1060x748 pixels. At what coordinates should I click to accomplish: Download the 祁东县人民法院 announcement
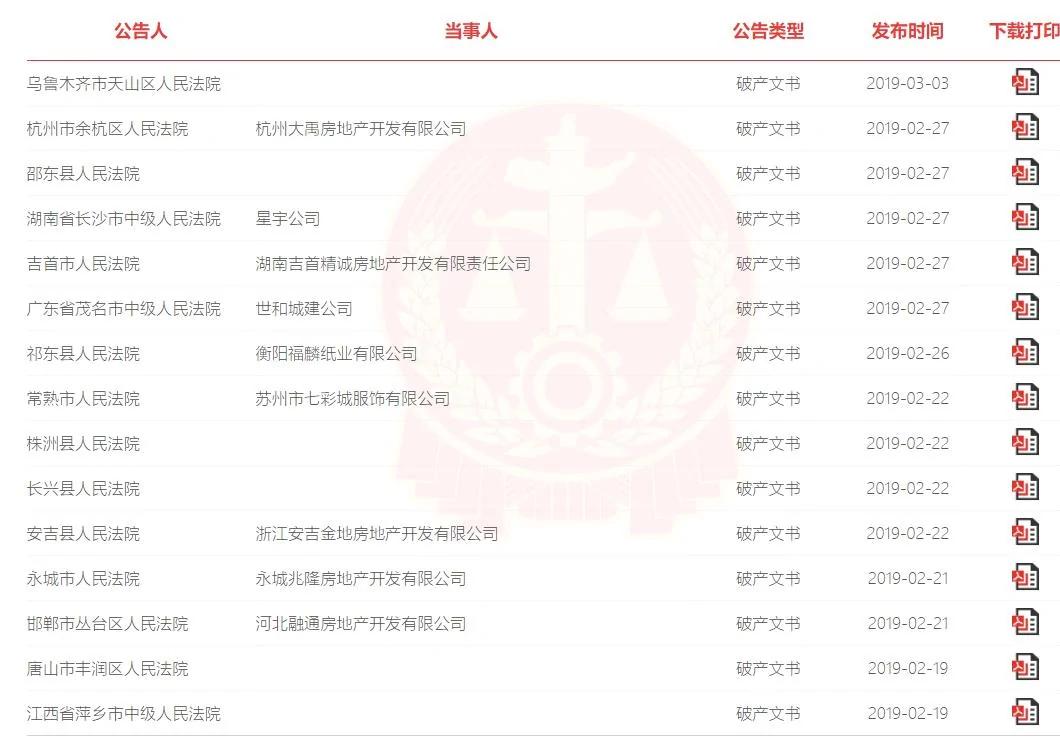[x=1025, y=352]
